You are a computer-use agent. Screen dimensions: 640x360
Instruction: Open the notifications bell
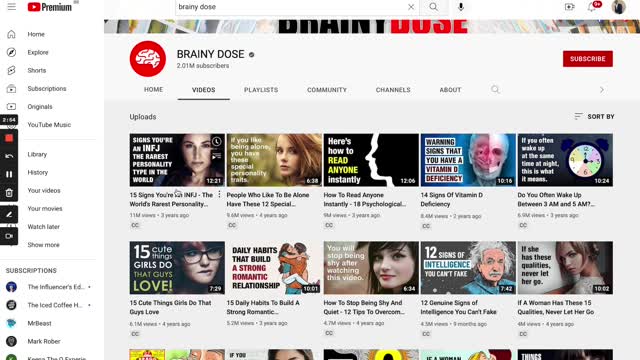[592, 7]
